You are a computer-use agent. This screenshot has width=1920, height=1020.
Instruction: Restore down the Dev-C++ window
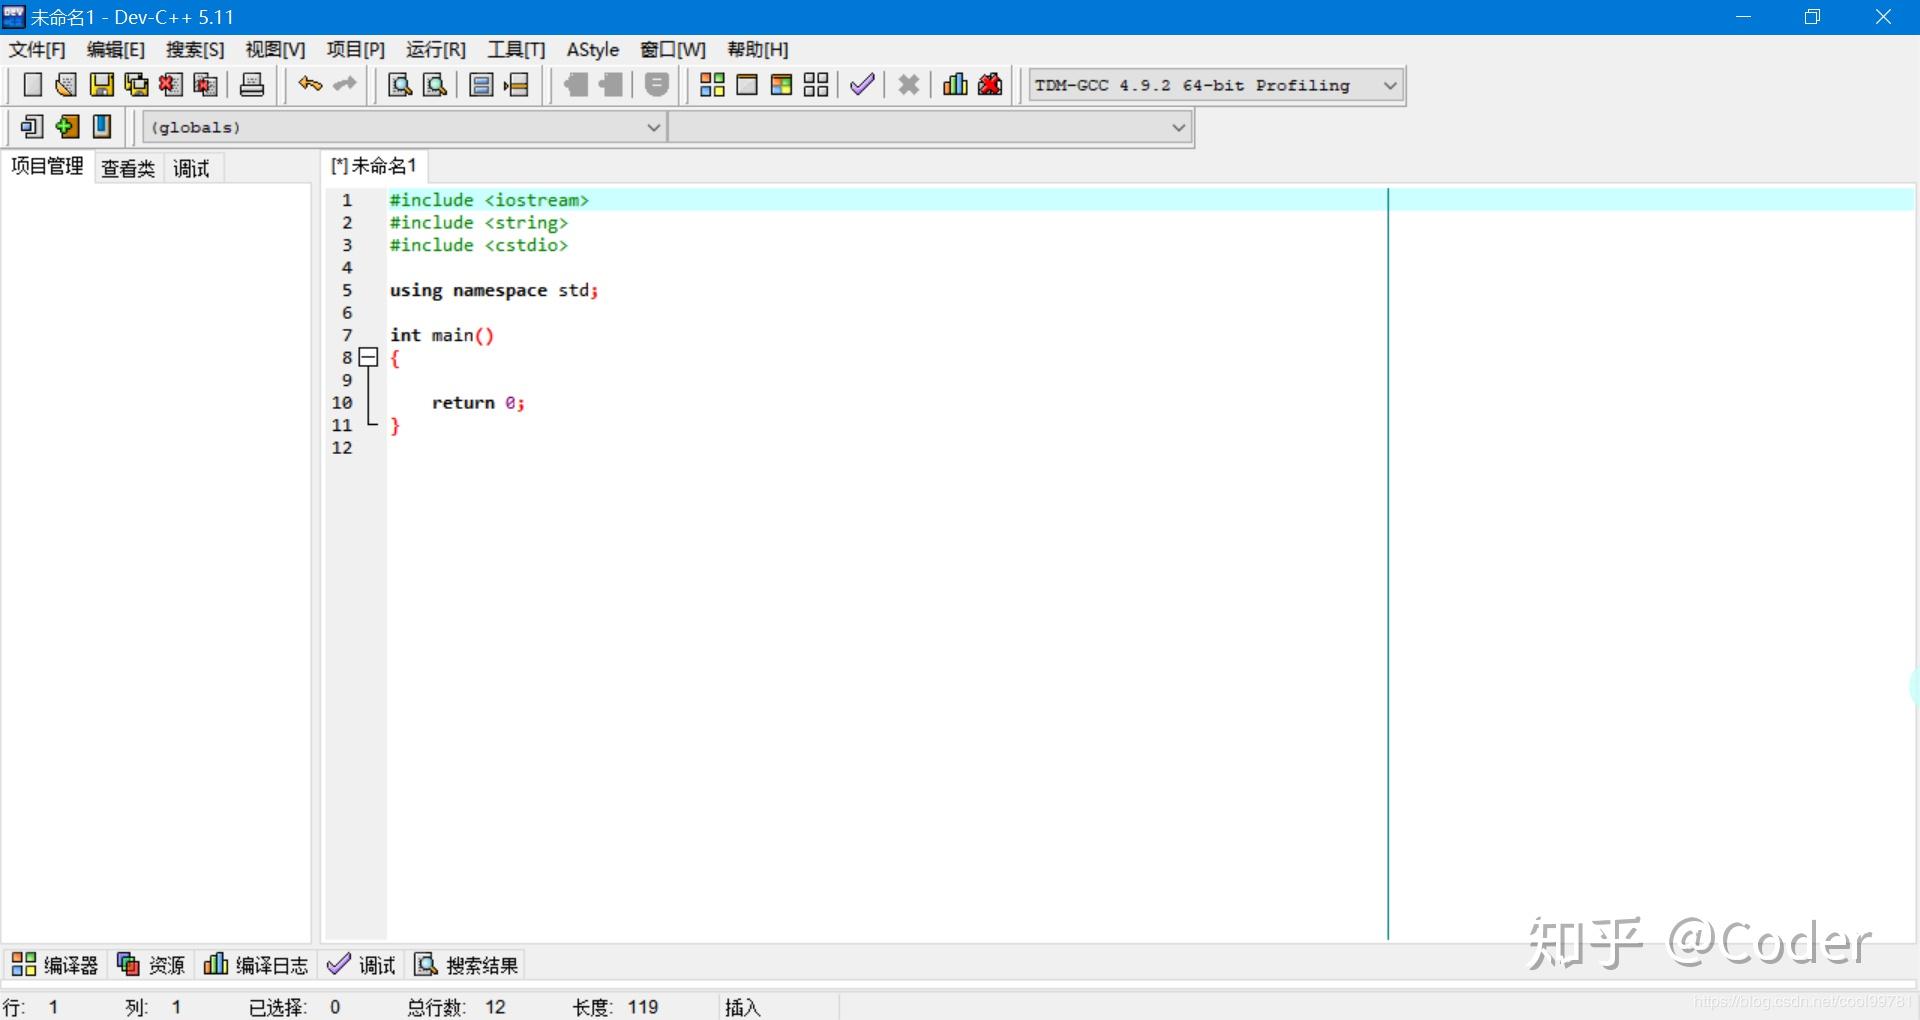coord(1812,17)
